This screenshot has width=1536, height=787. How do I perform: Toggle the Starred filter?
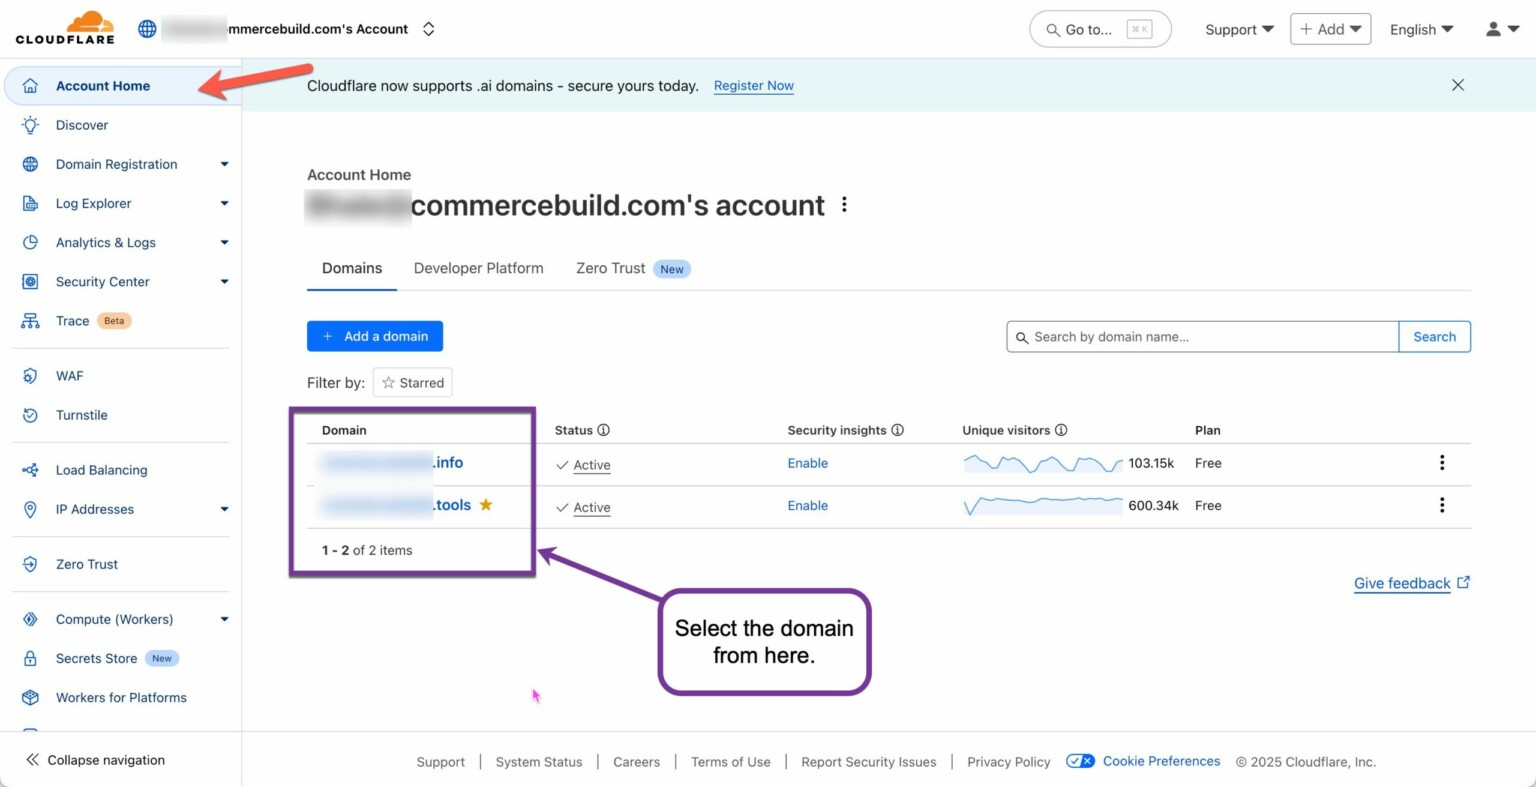point(412,382)
